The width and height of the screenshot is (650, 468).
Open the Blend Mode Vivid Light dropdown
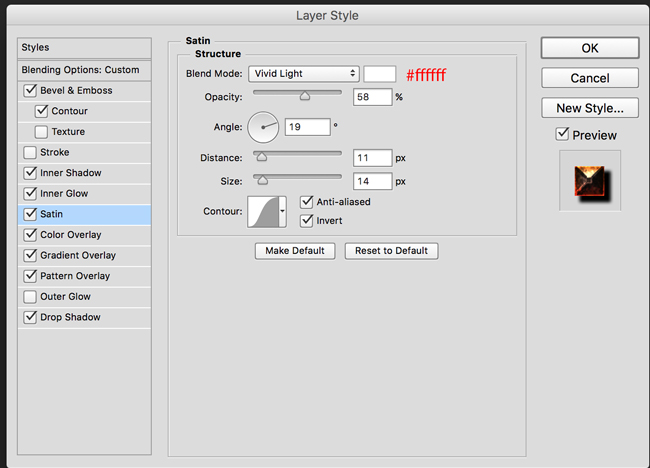(x=303, y=74)
